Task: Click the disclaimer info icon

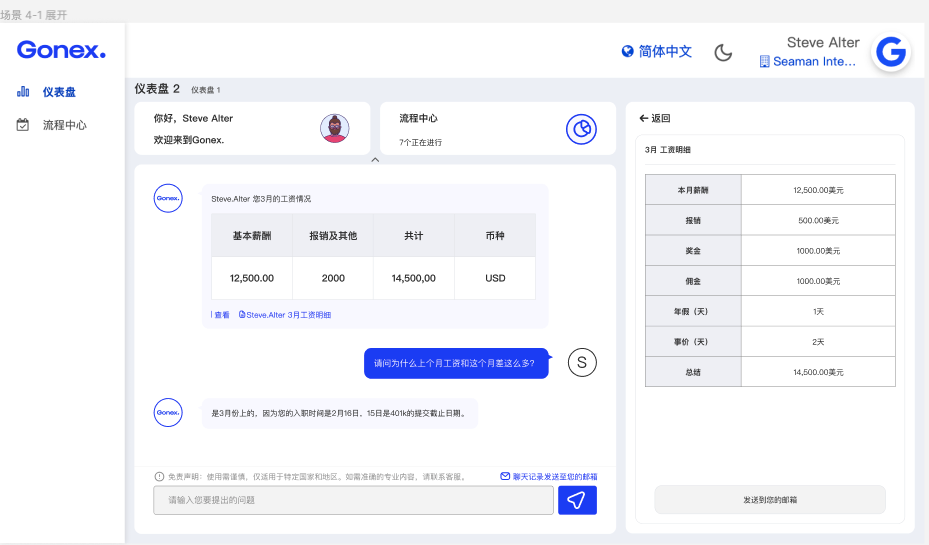Action: 159,477
